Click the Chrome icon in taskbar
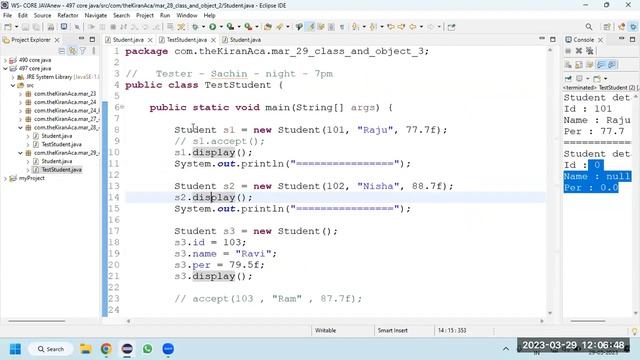Viewport: 640px width, 360px height. tap(106, 349)
